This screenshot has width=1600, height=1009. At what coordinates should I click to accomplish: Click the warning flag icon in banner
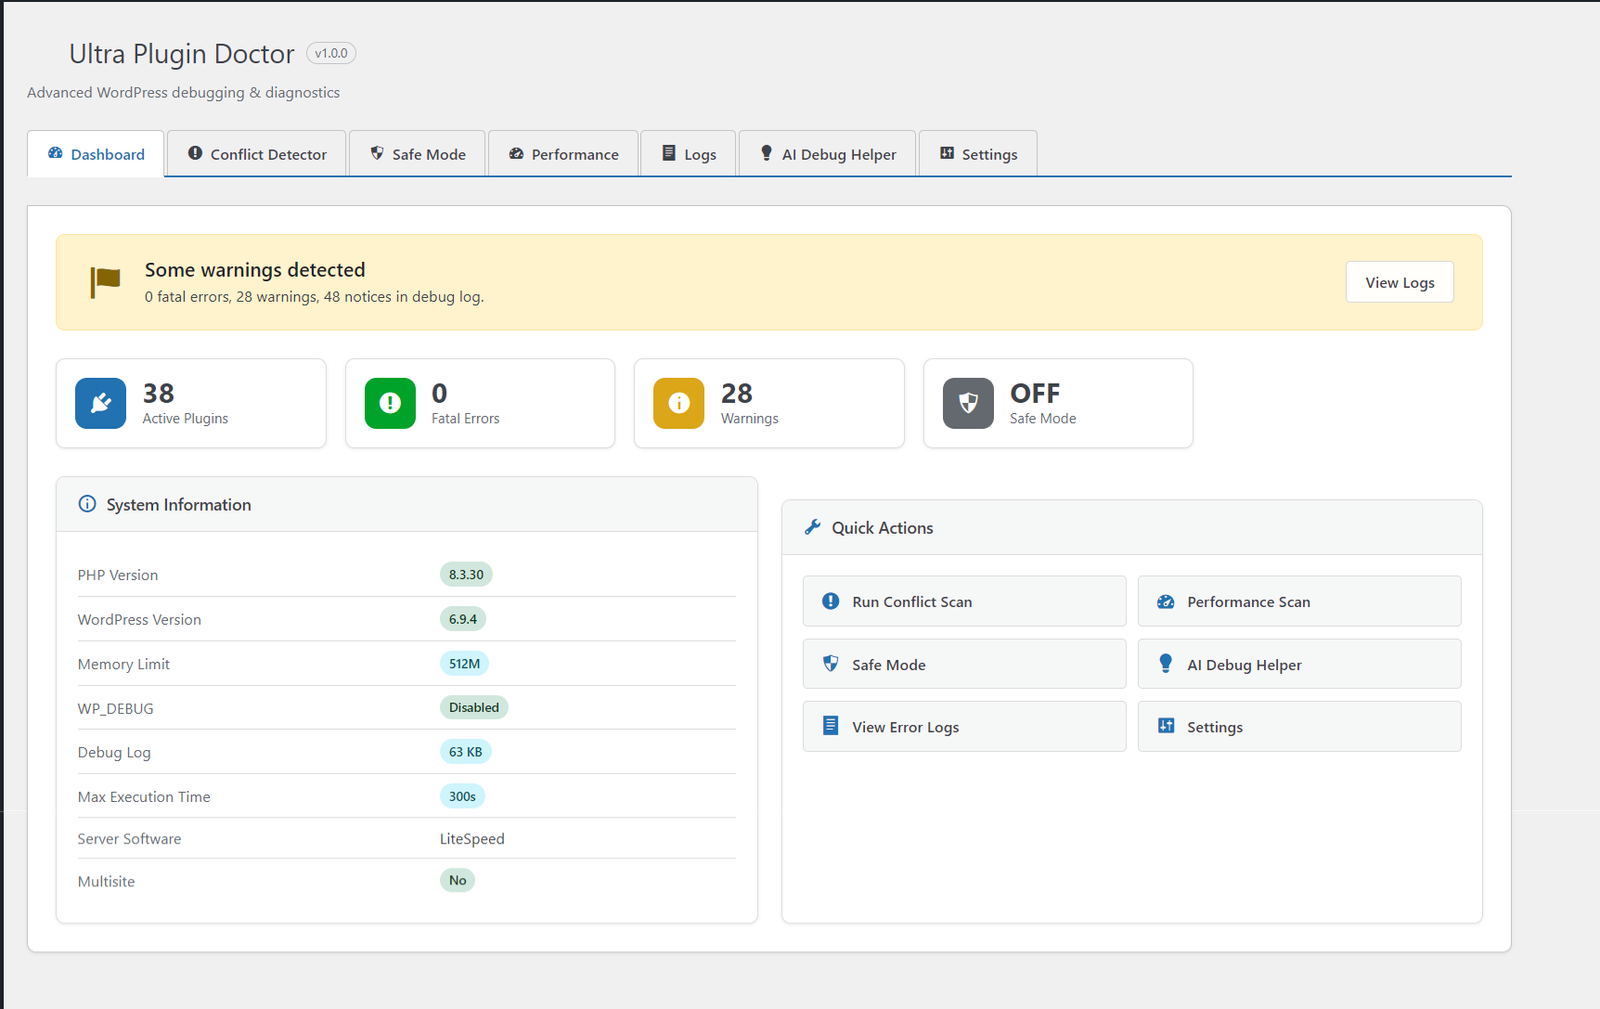[104, 281]
